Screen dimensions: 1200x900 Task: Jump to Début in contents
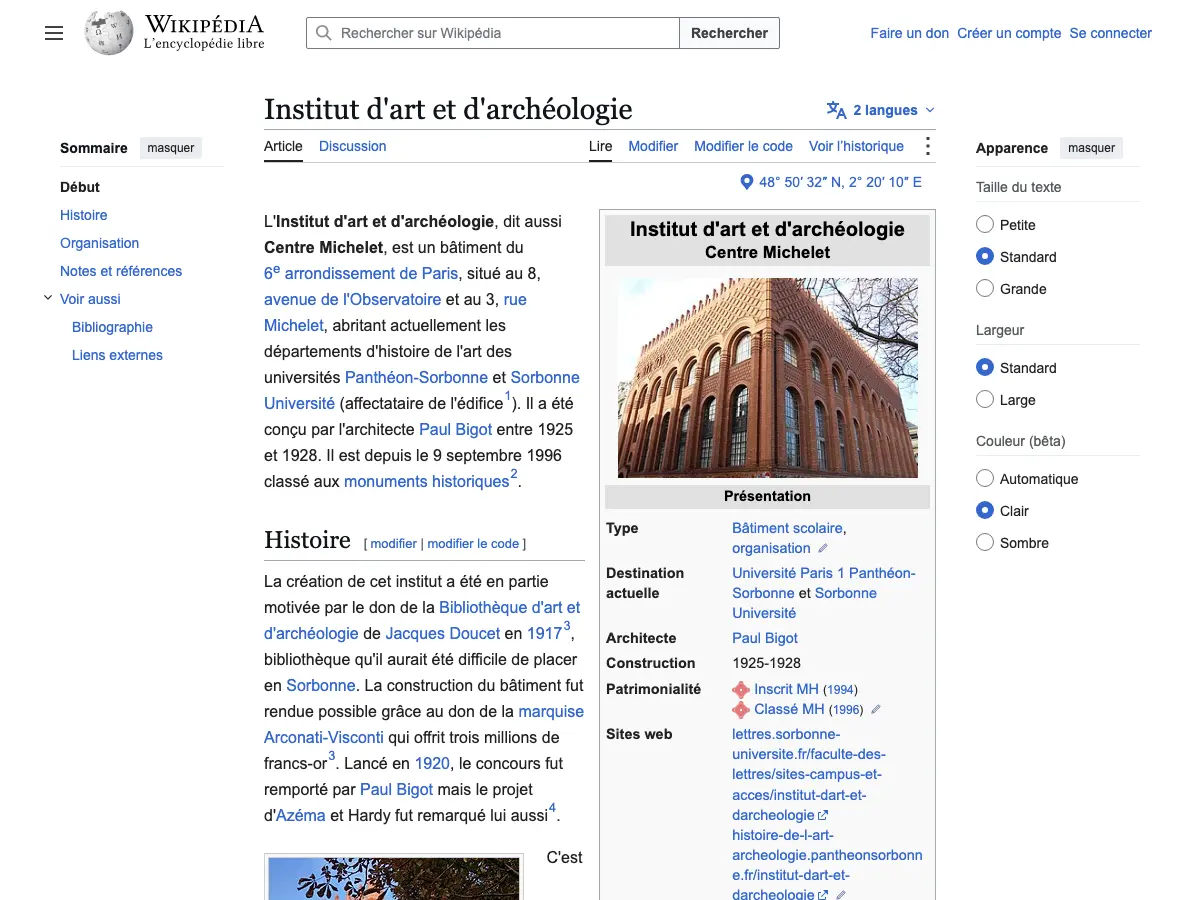80,187
